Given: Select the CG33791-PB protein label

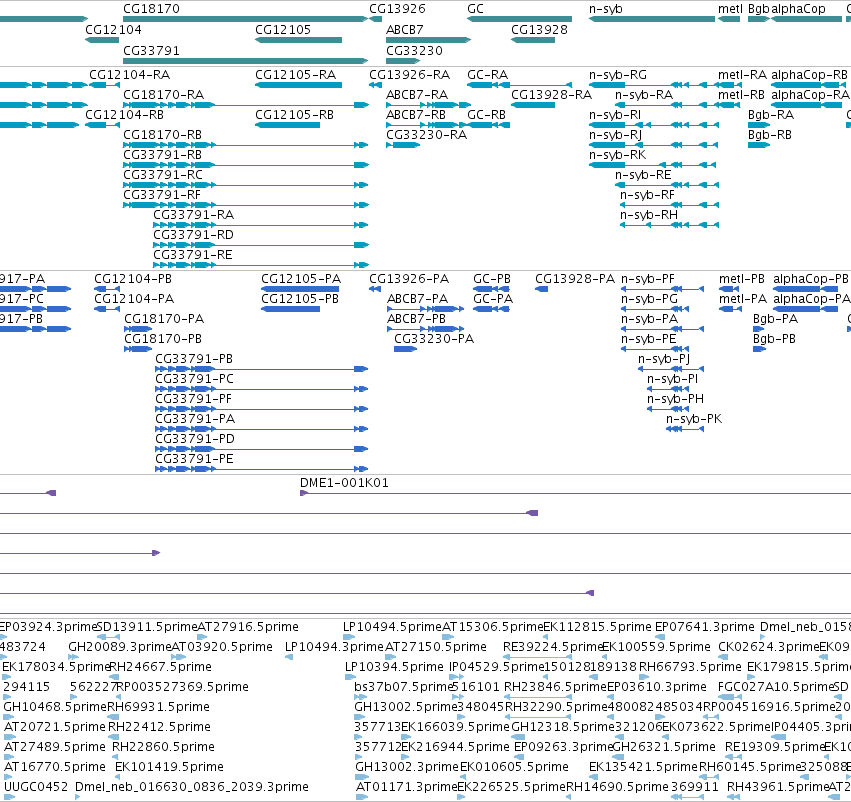Looking at the screenshot, I should coord(194,359).
